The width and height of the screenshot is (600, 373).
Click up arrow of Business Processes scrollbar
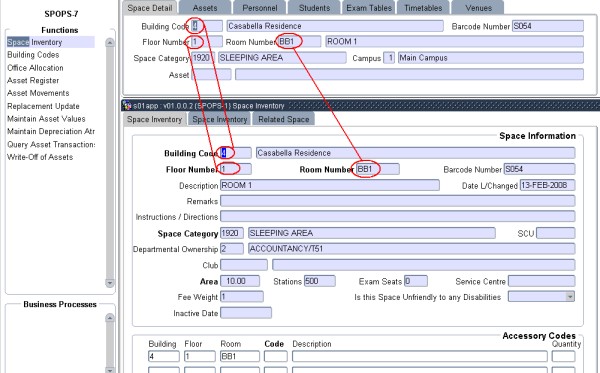110,318
